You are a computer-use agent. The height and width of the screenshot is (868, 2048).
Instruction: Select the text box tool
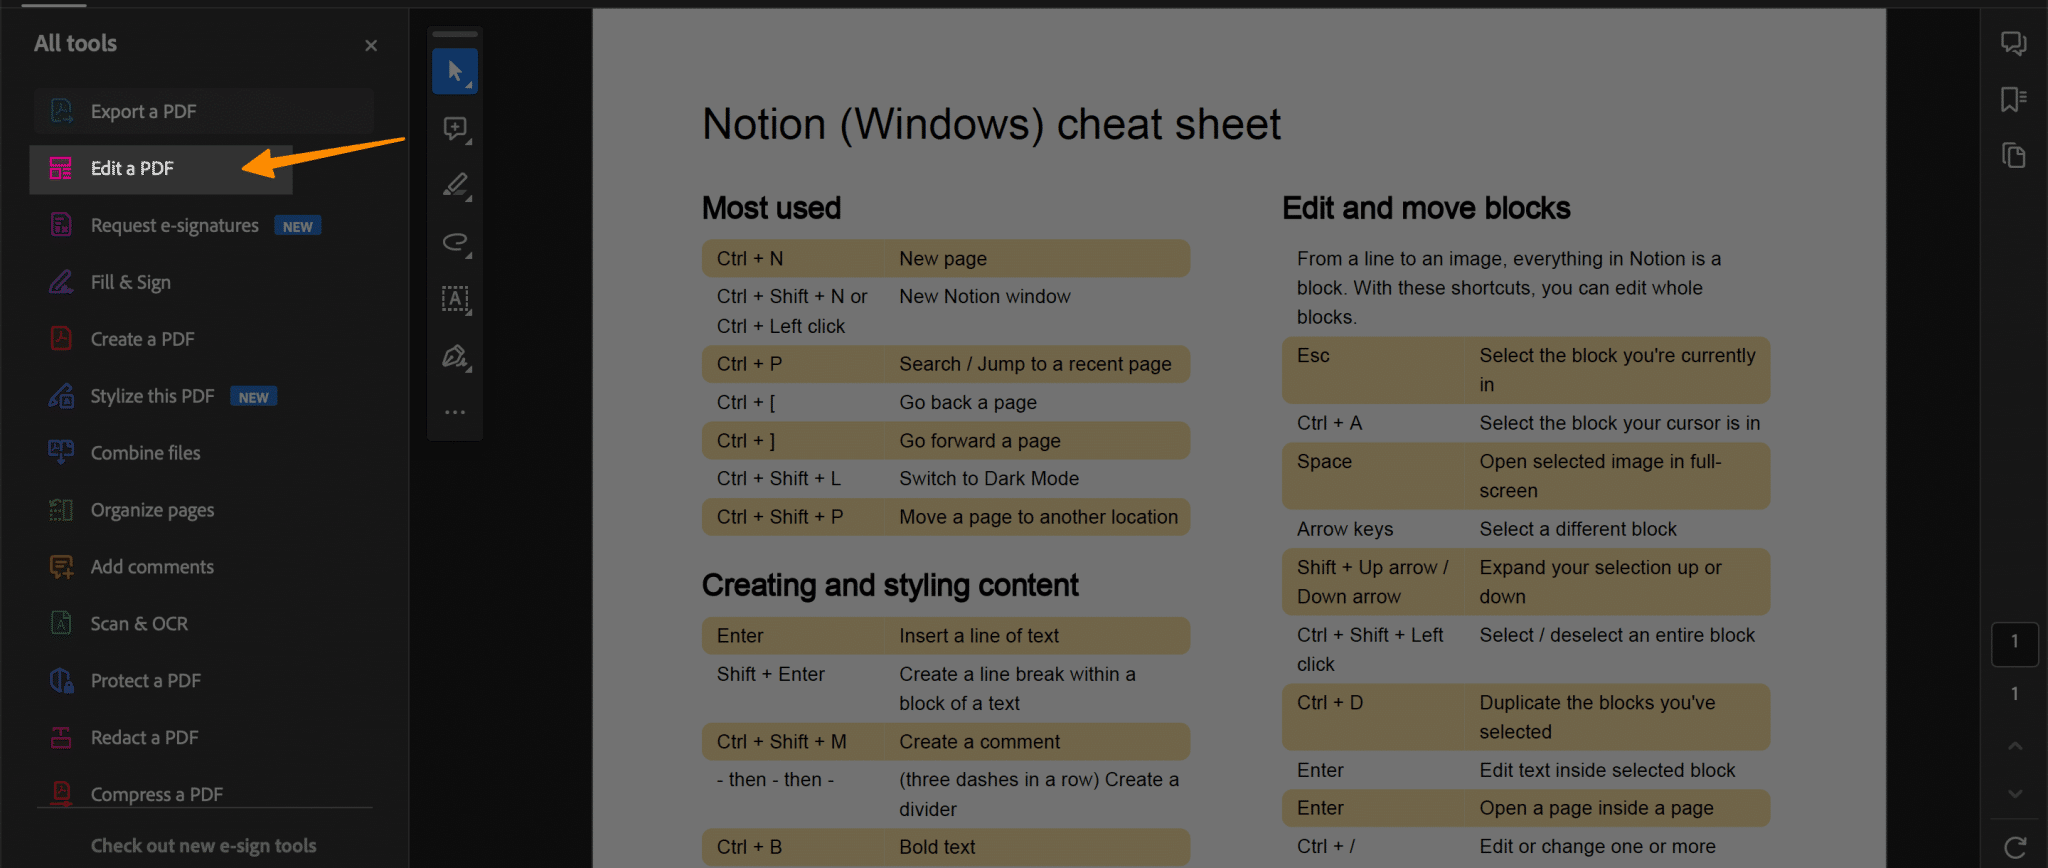pos(455,299)
